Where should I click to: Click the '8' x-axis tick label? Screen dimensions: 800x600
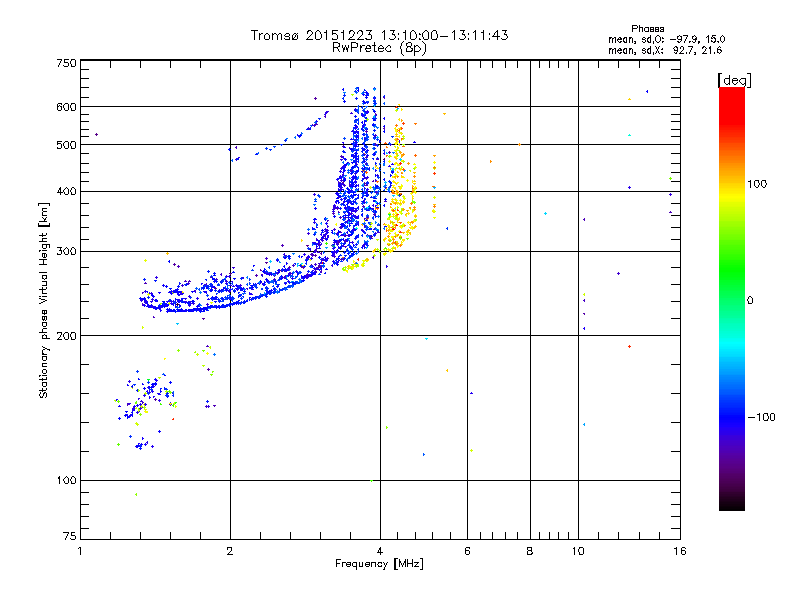[x=530, y=551]
